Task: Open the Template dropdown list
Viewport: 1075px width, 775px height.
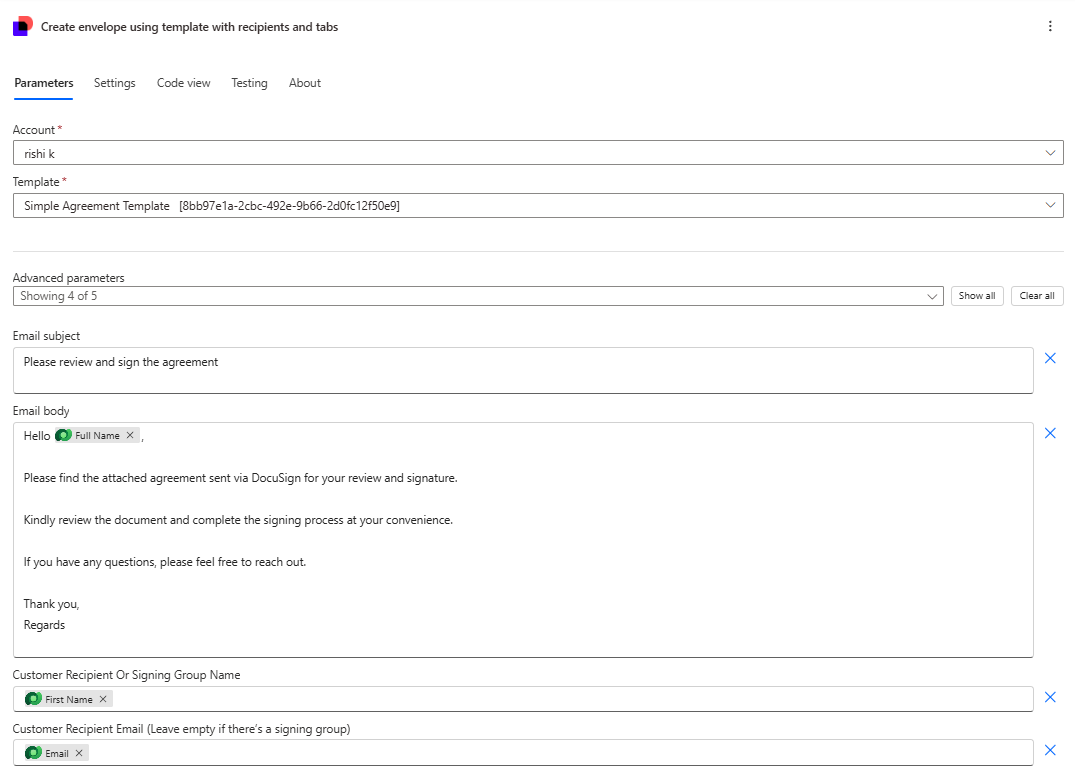Action: (x=1050, y=205)
